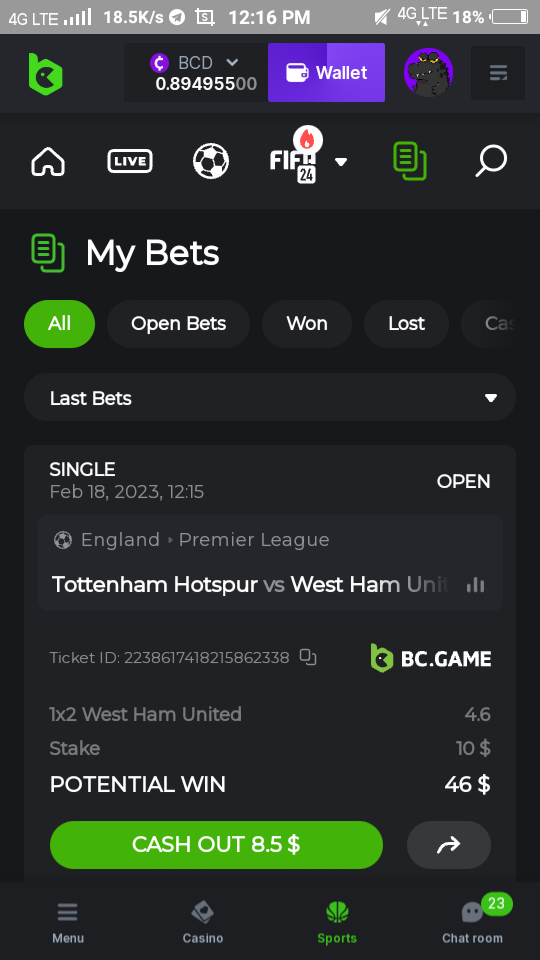
Task: Open the Last Bets dropdown
Action: coord(270,397)
